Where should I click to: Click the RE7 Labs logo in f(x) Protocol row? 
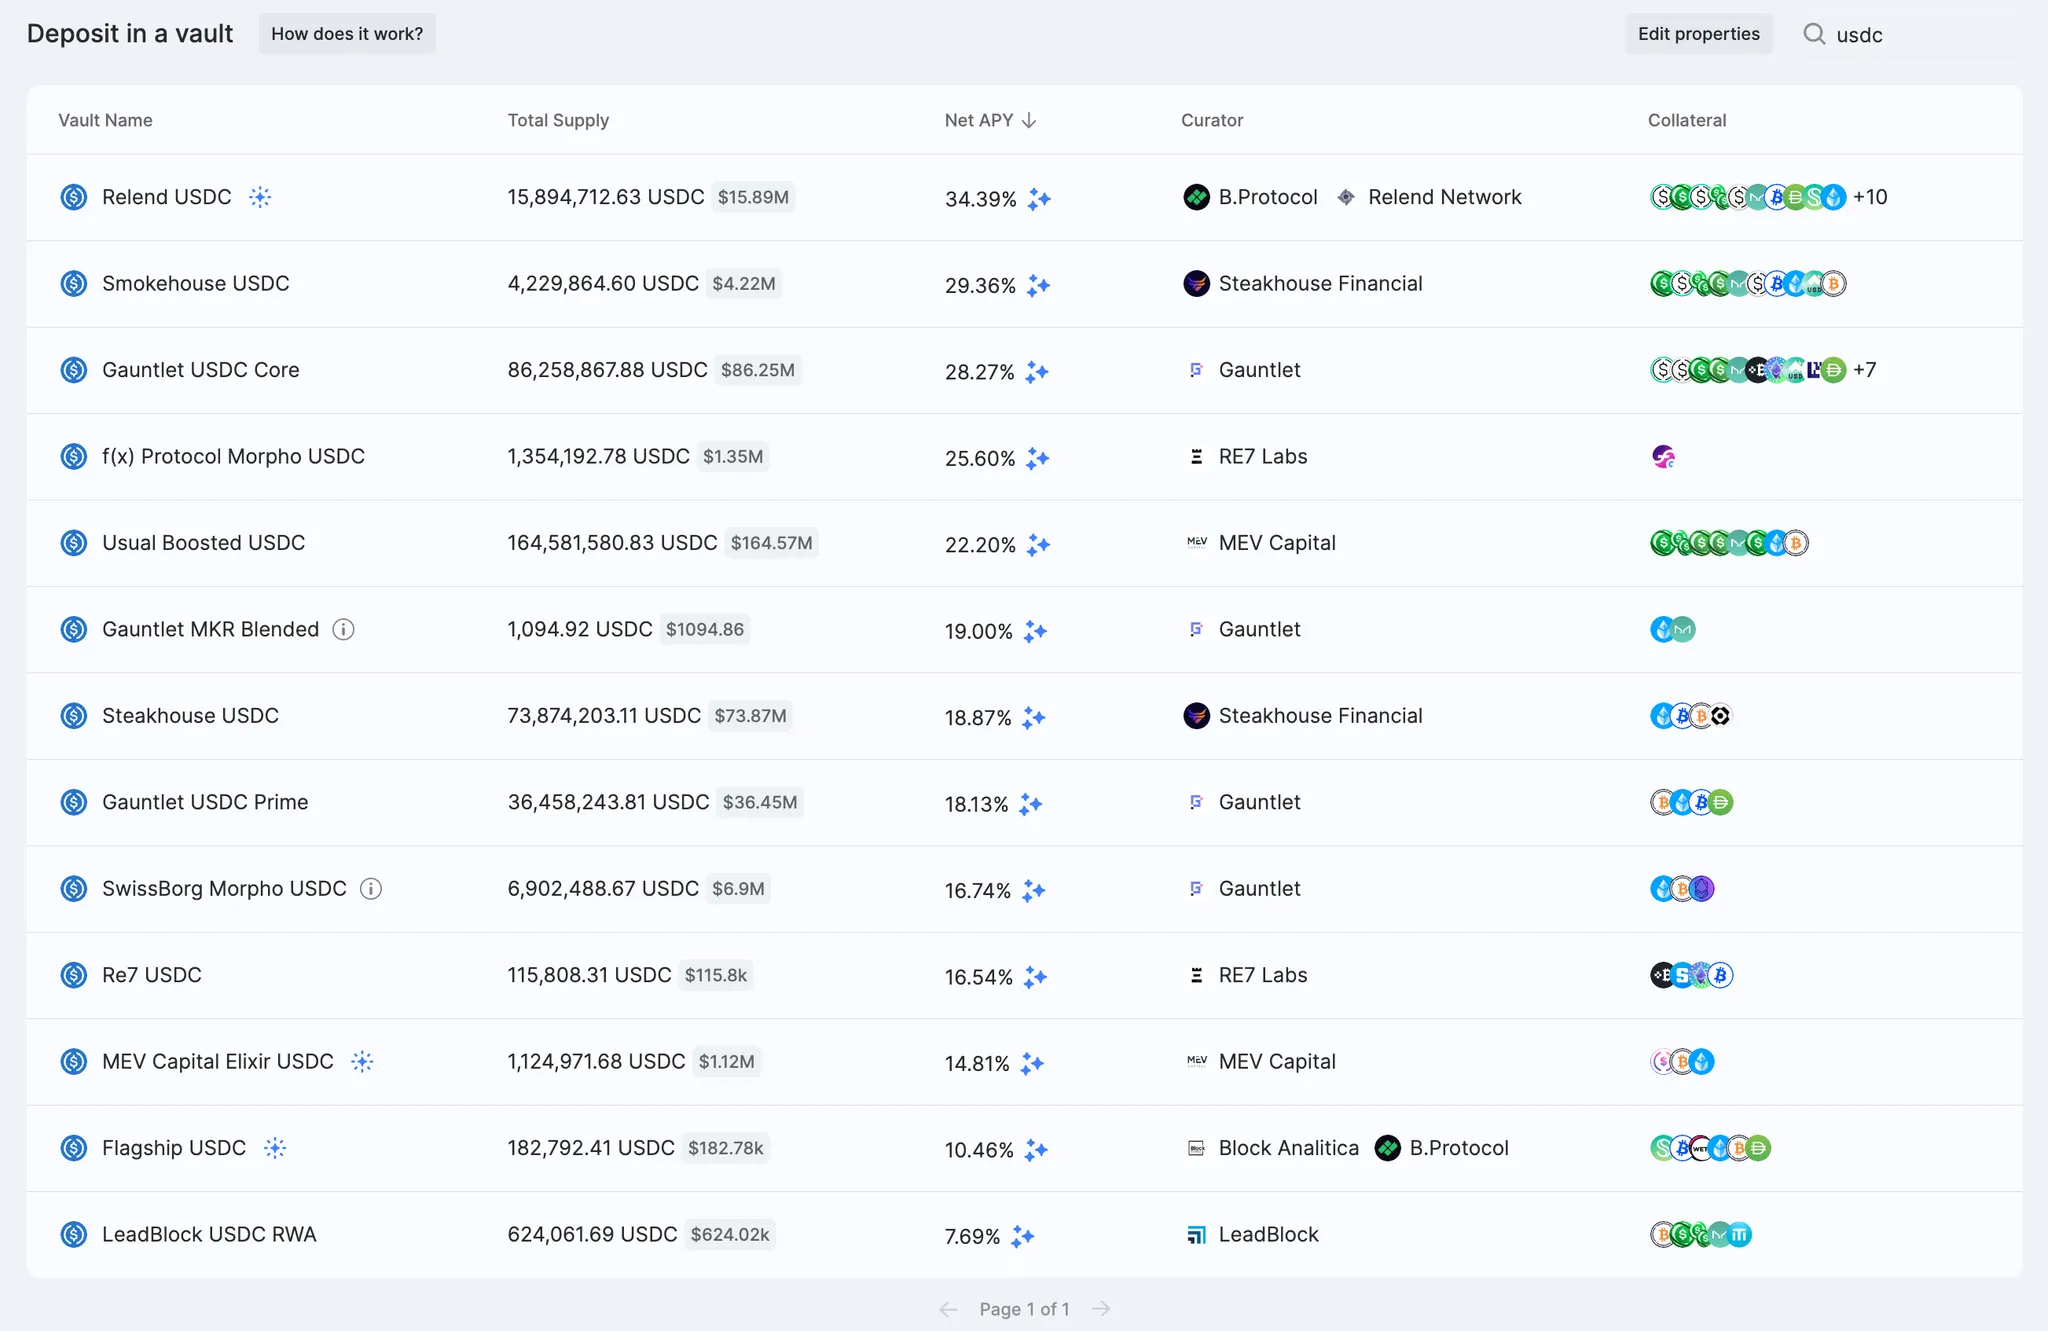1196,456
